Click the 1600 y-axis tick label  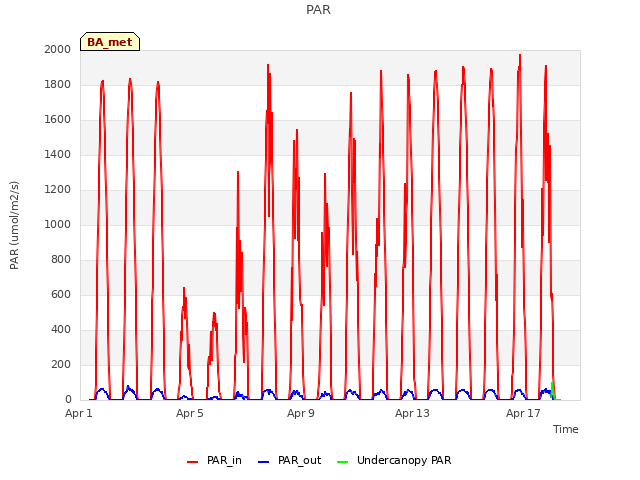[58, 120]
